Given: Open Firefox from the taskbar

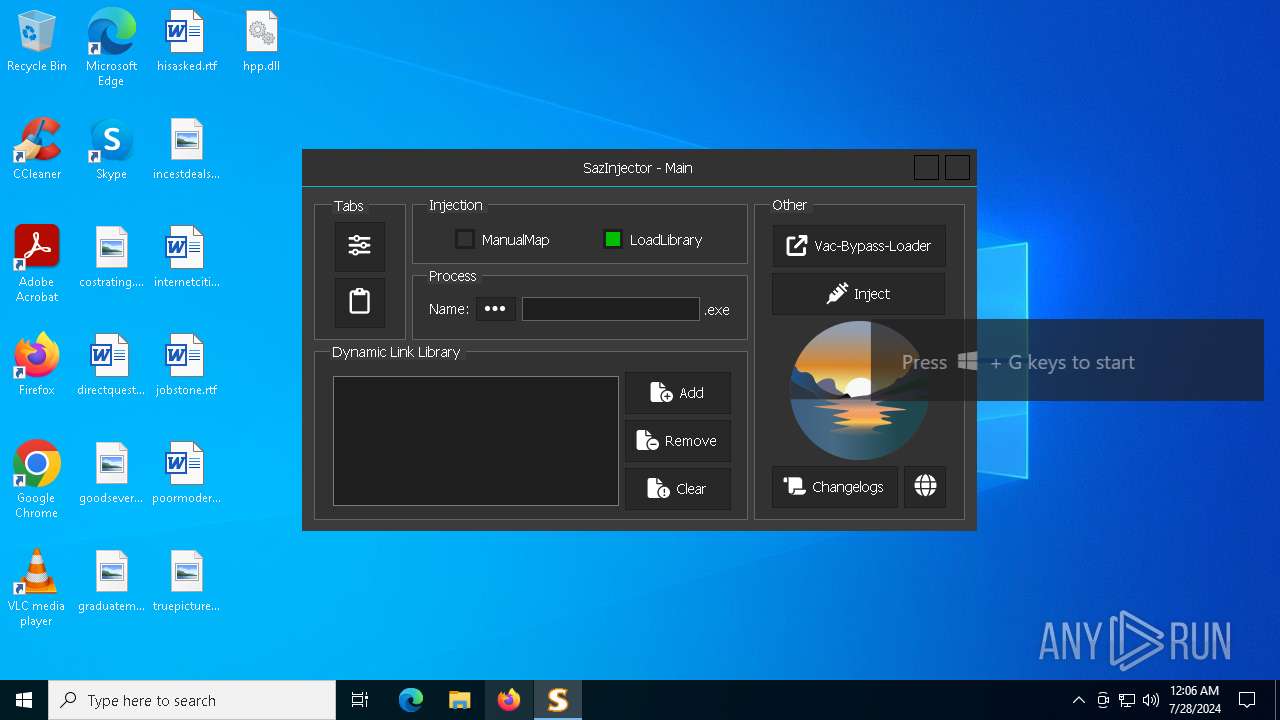Looking at the screenshot, I should [509, 700].
